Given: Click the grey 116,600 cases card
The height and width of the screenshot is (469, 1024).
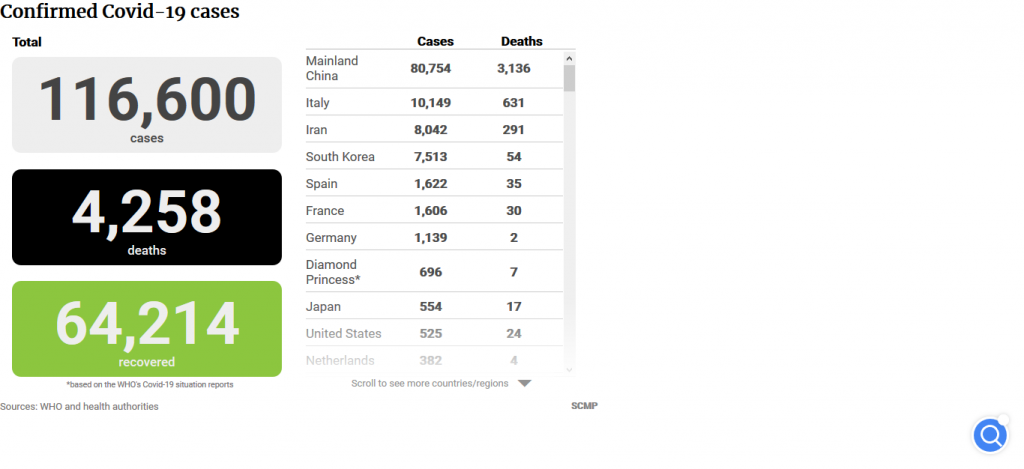Looking at the screenshot, I should point(147,105).
